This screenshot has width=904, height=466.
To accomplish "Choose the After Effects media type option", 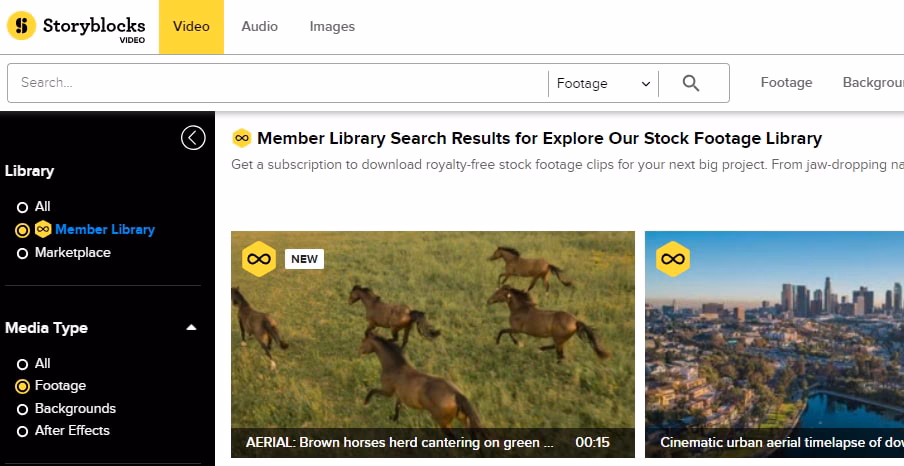I will coord(22,431).
